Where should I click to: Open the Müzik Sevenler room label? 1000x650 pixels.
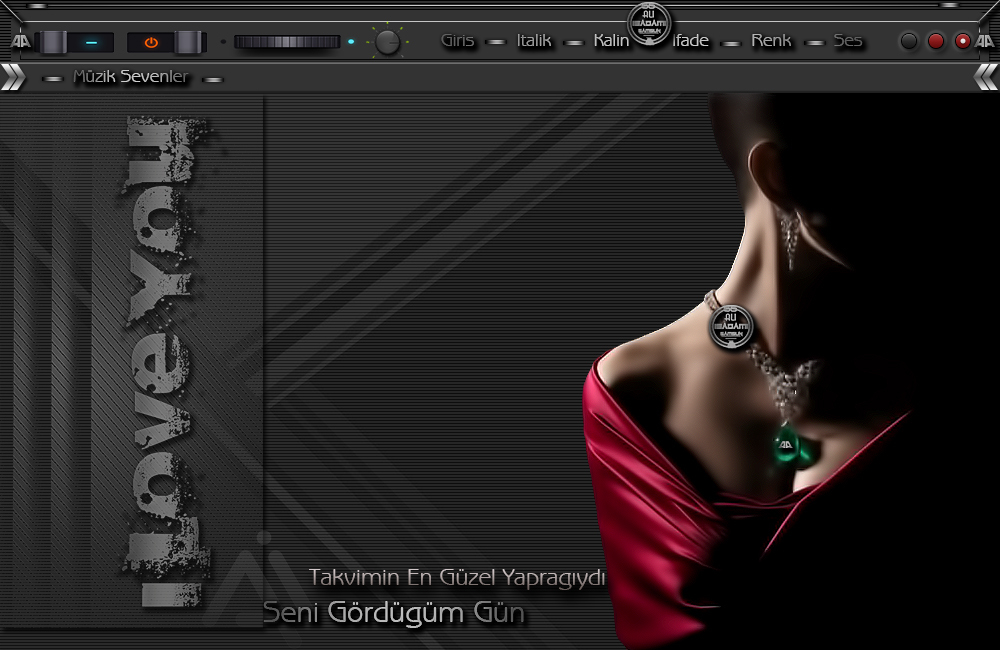point(131,77)
